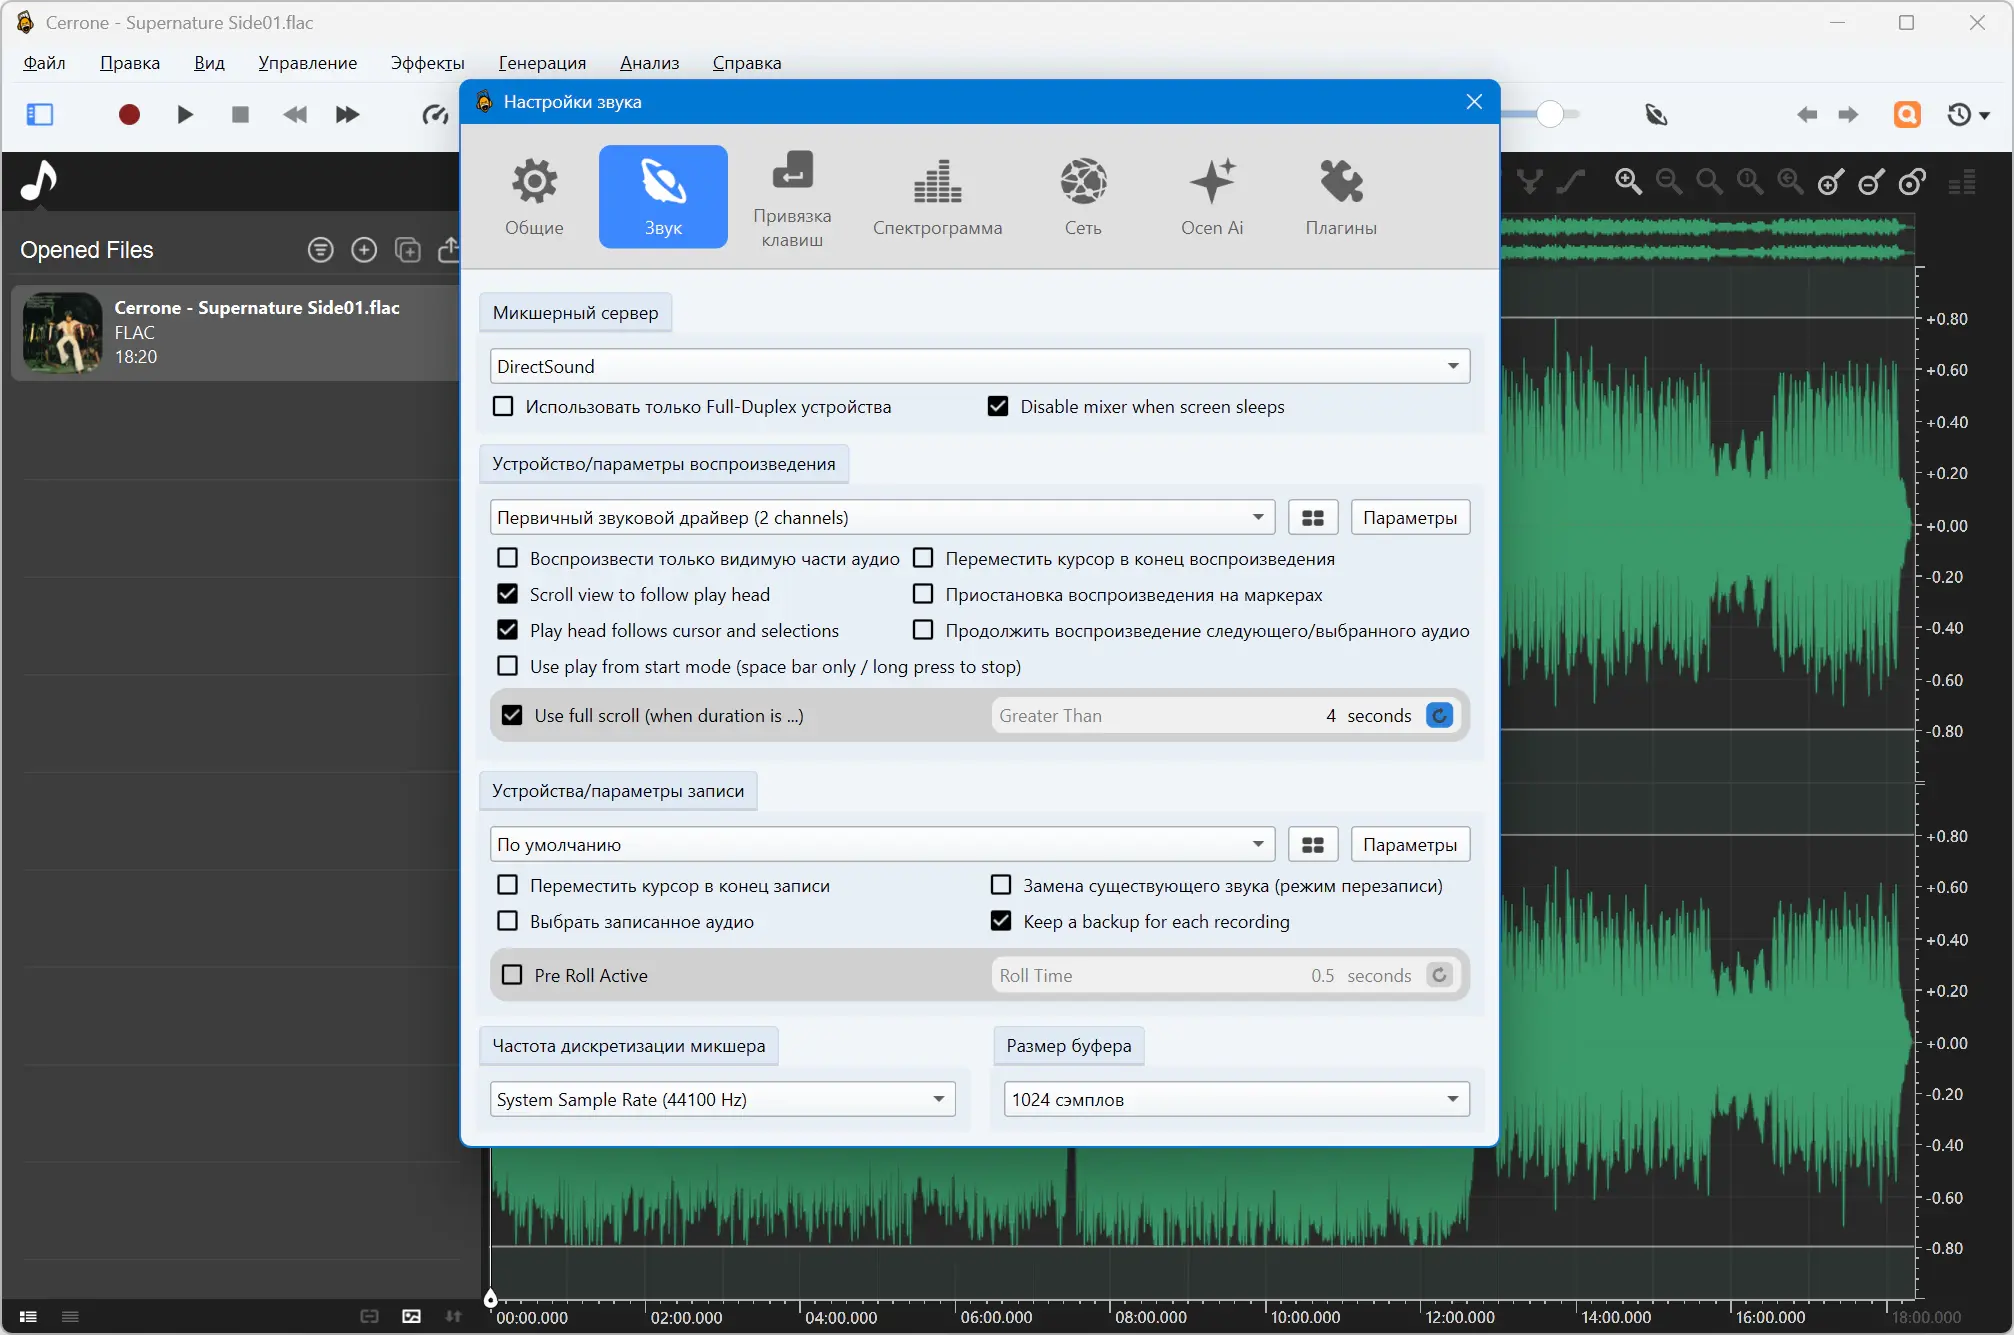Switch to the Общие settings tab
The image size is (2014, 1335).
click(534, 197)
